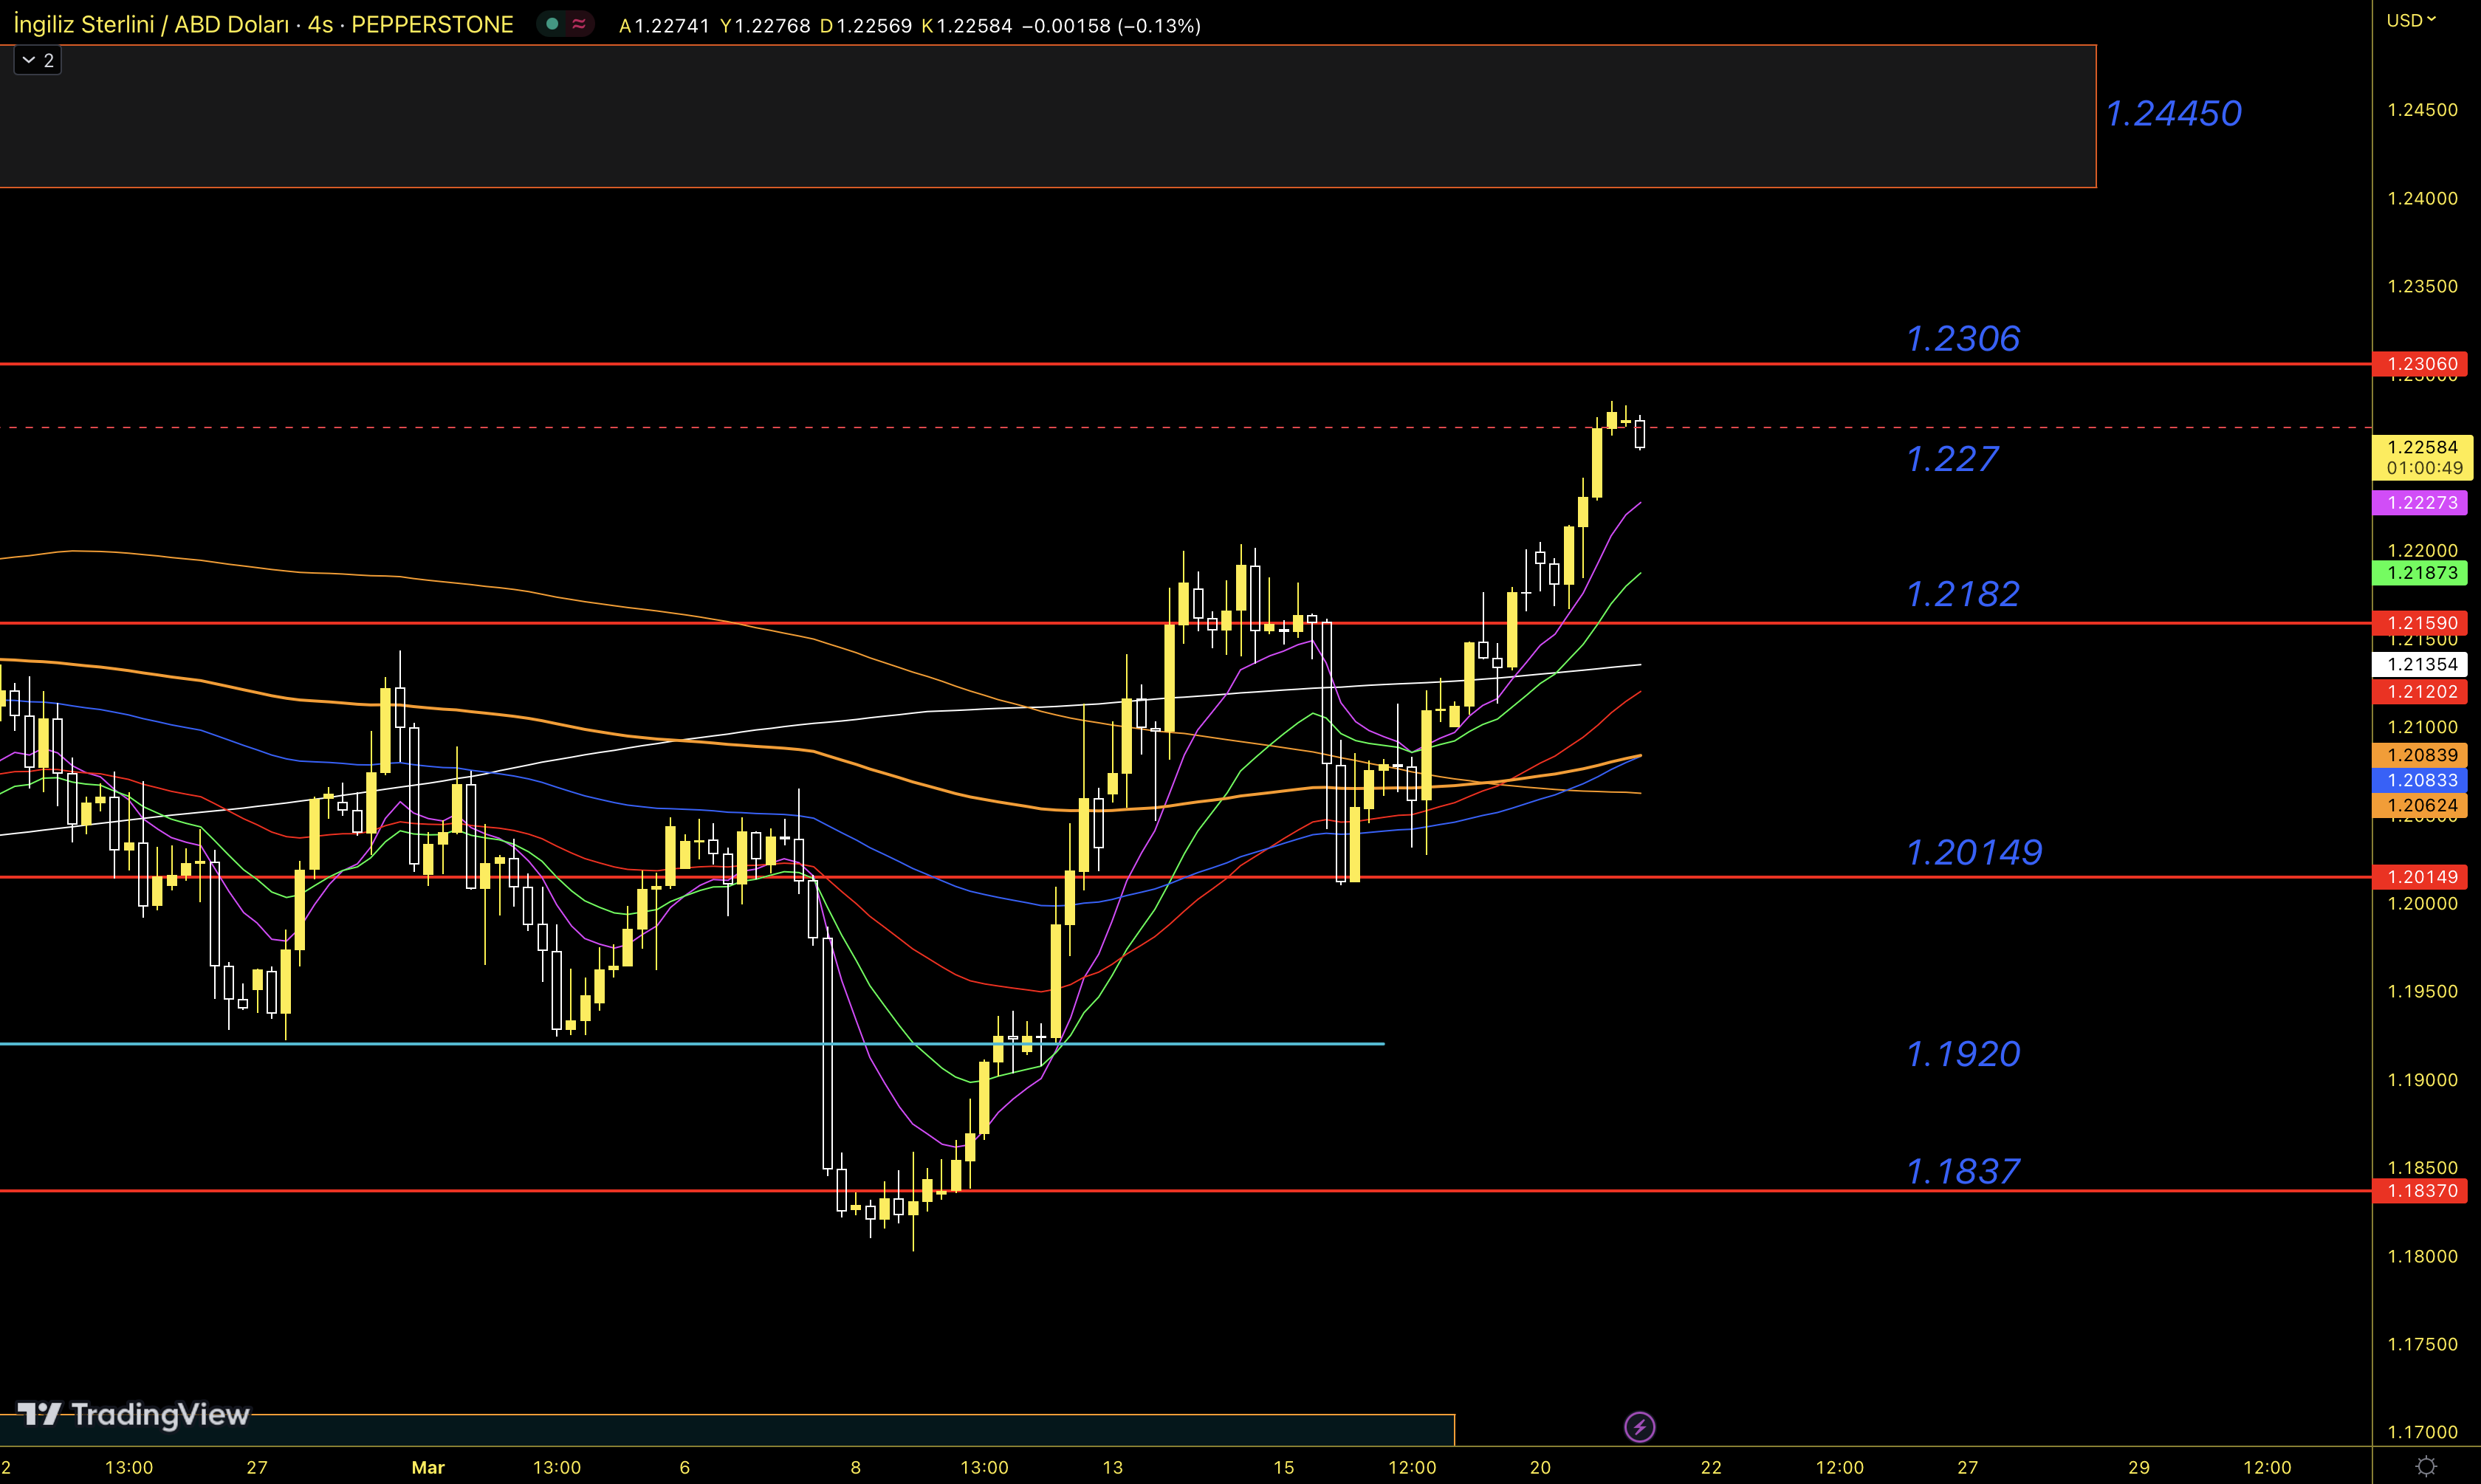This screenshot has width=2481, height=1484.
Task: Click the green 1.21873 price tag
Action: coord(2421,573)
